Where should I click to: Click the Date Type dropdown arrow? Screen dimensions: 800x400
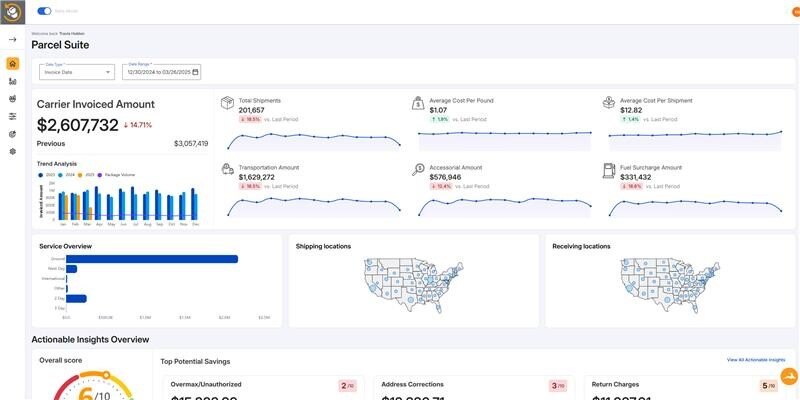(108, 71)
